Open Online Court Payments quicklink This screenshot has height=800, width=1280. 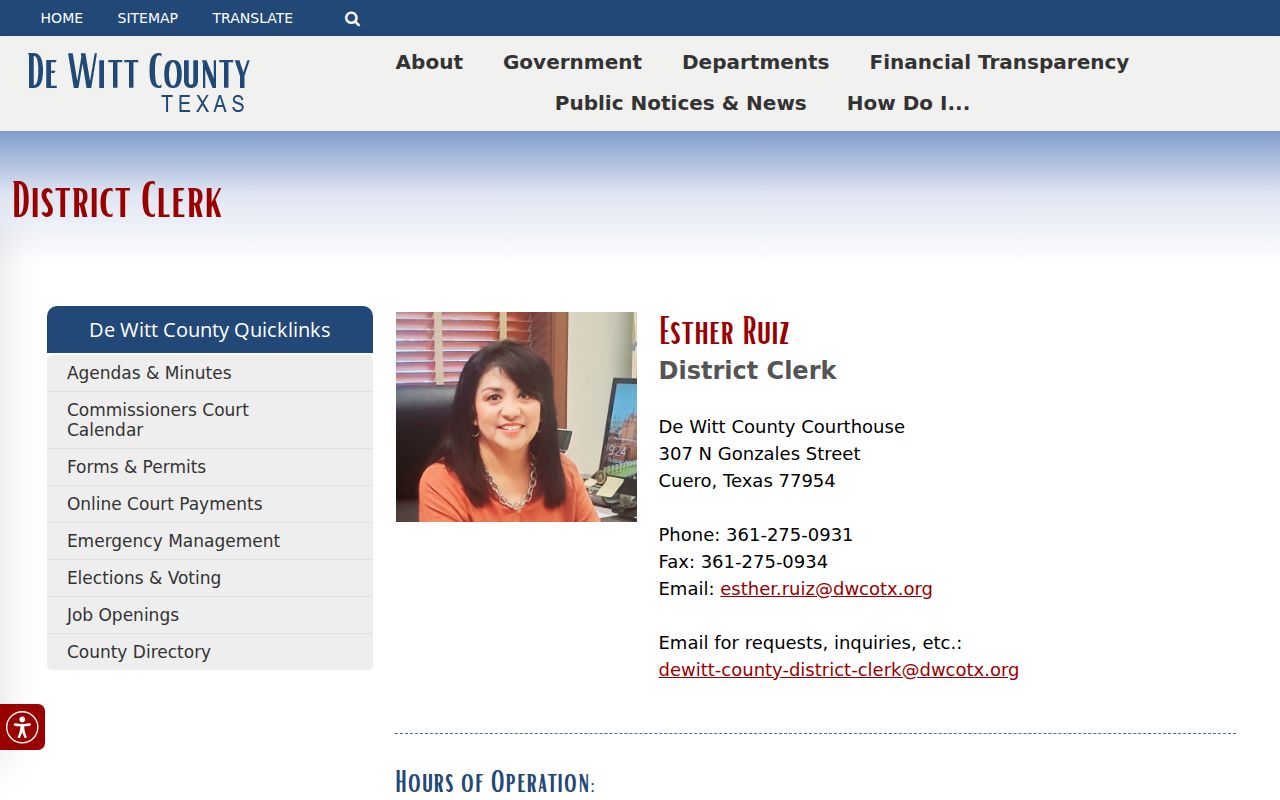pyautogui.click(x=210, y=504)
